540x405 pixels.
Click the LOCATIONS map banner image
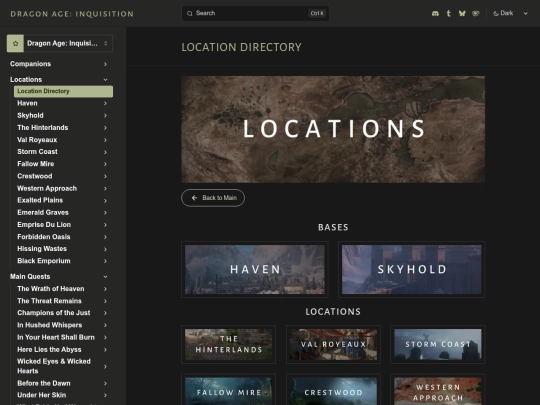333,129
